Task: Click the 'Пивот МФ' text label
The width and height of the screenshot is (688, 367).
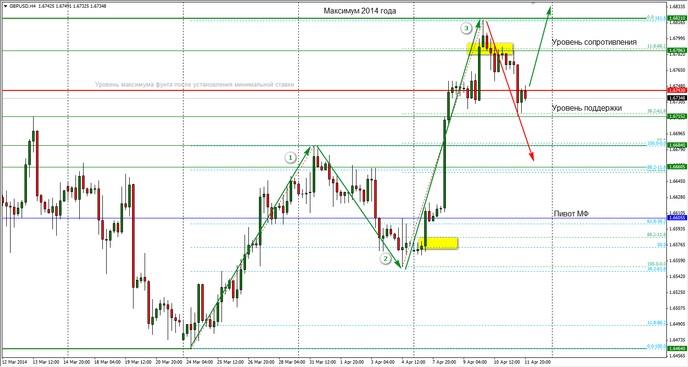Action: (571, 213)
